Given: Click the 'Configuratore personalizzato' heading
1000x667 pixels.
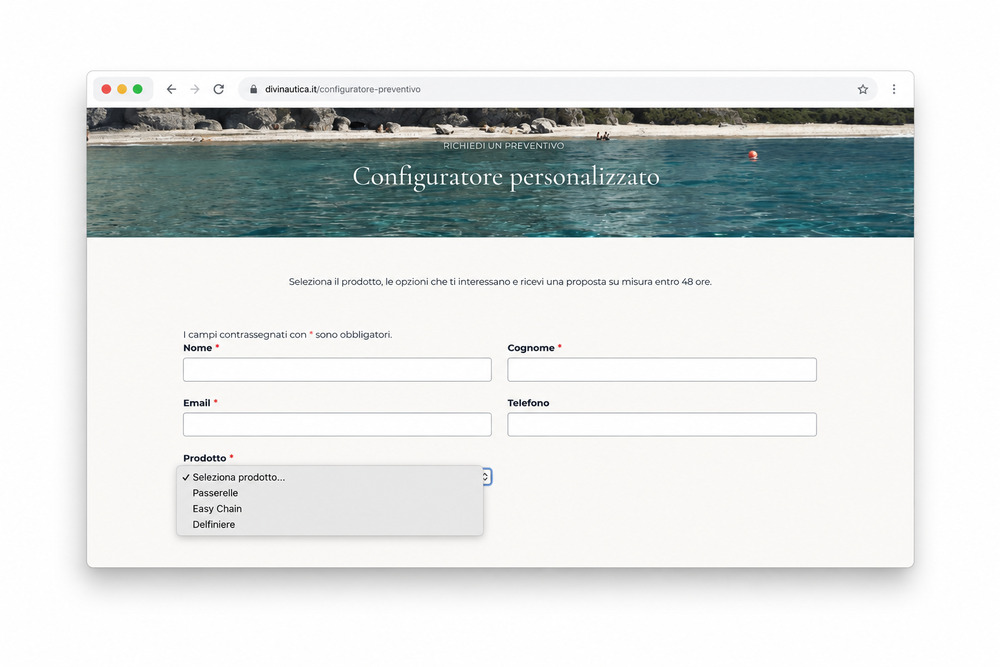Looking at the screenshot, I should click(506, 177).
